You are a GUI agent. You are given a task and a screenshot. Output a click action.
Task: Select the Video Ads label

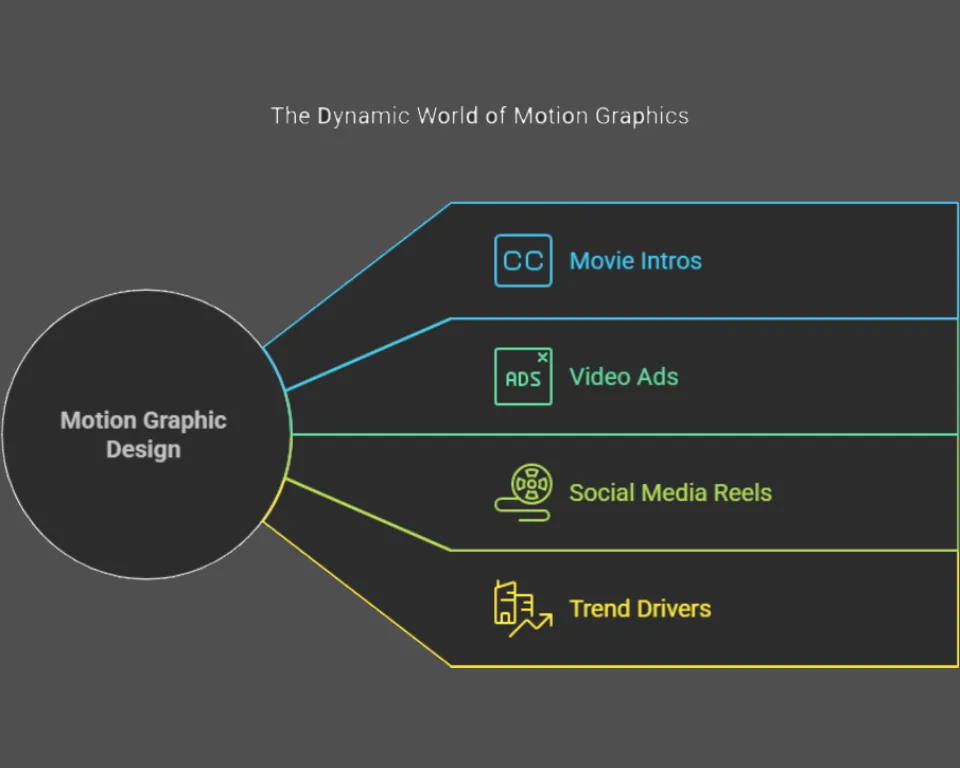point(624,377)
